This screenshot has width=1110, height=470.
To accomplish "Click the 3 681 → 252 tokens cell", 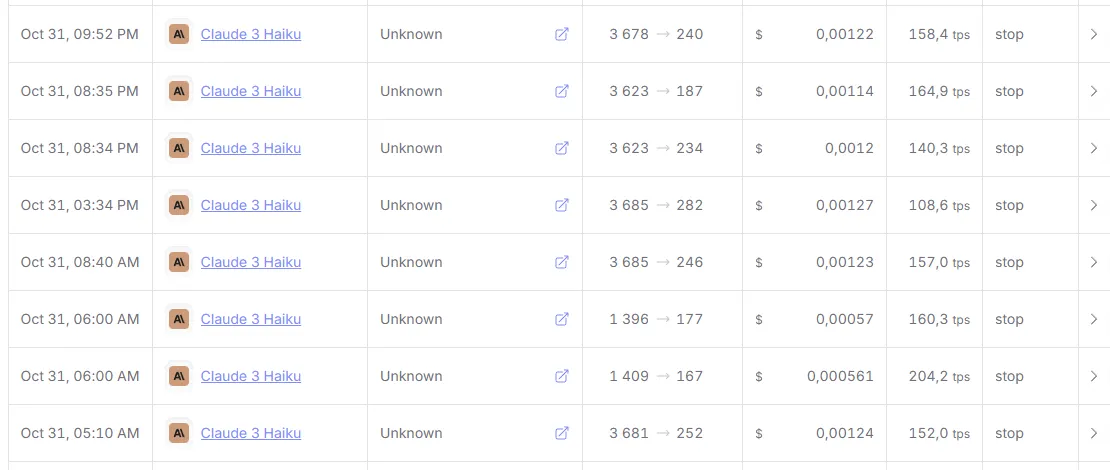I will pos(656,433).
